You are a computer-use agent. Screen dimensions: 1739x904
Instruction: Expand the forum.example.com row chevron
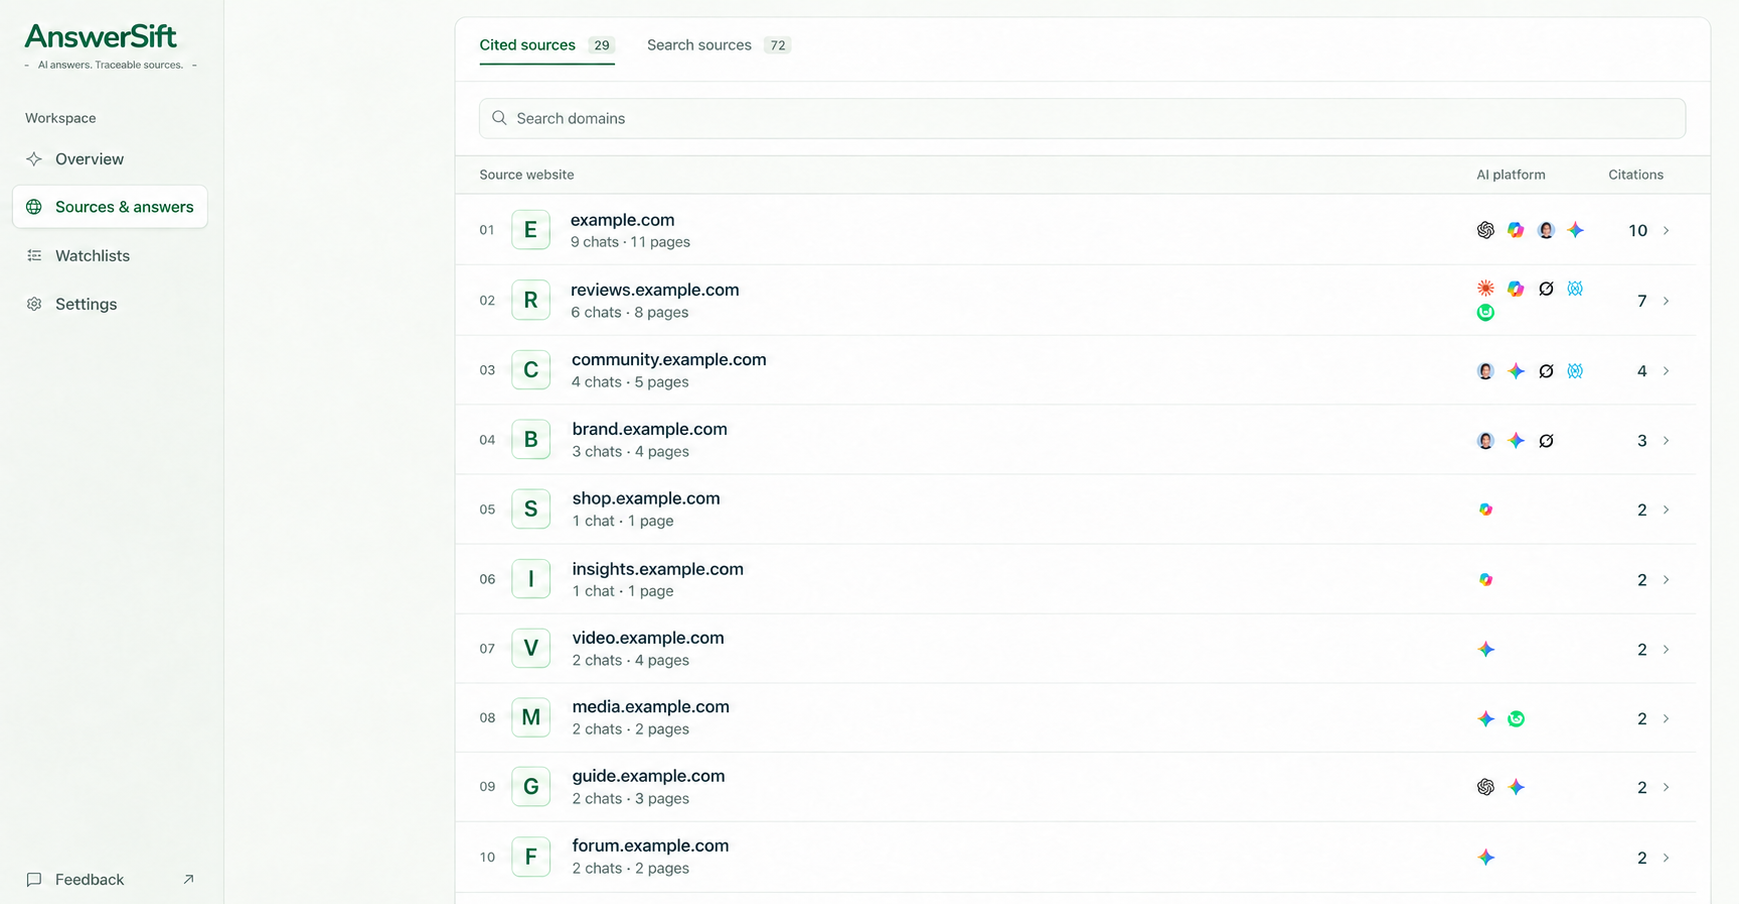[x=1666, y=858]
